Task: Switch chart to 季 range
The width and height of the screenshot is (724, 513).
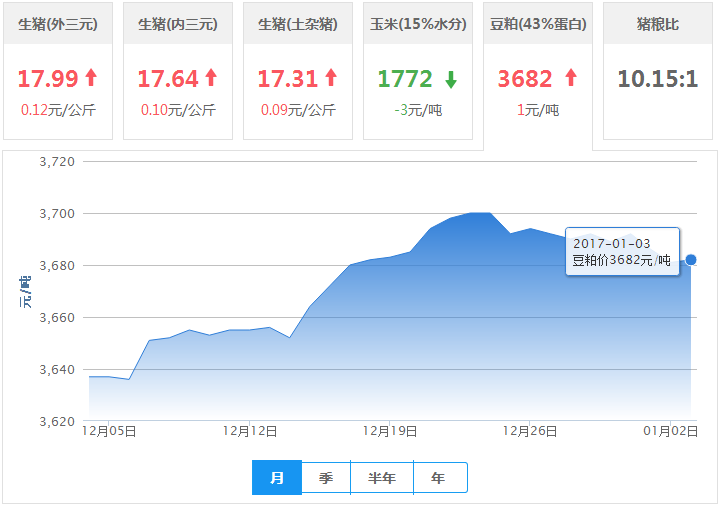Action: pos(326,477)
